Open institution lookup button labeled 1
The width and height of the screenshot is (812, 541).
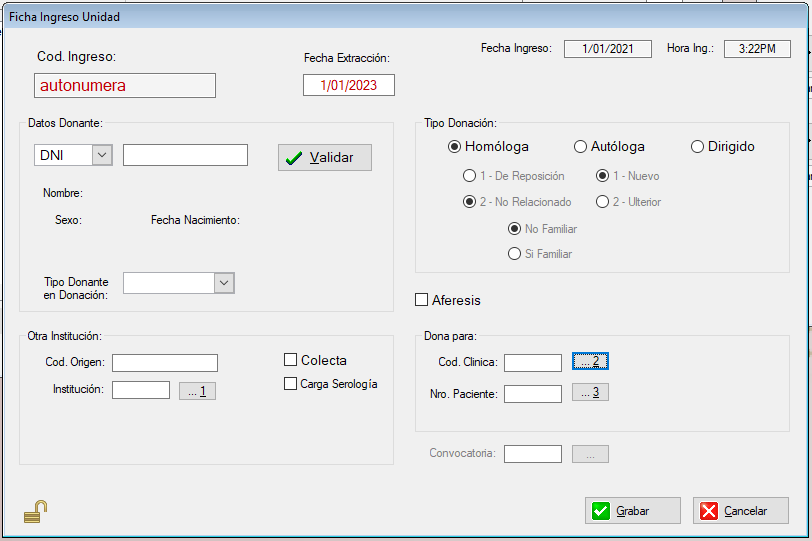tap(197, 391)
